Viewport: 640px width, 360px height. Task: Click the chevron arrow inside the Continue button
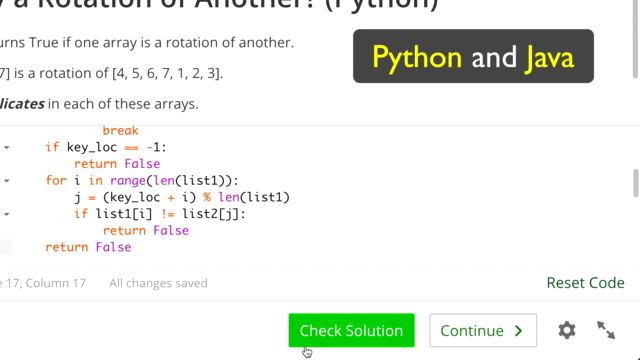point(519,331)
